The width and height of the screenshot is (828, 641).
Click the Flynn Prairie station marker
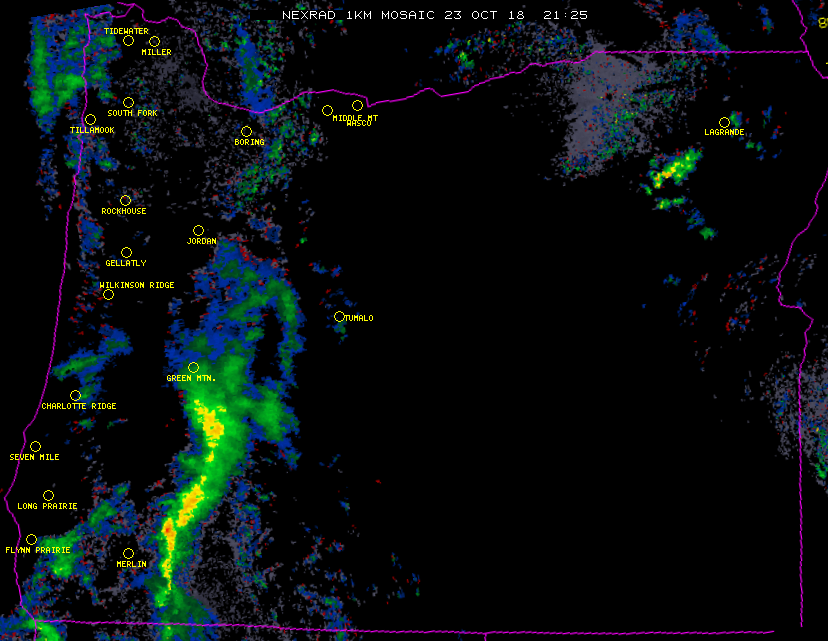(31, 540)
